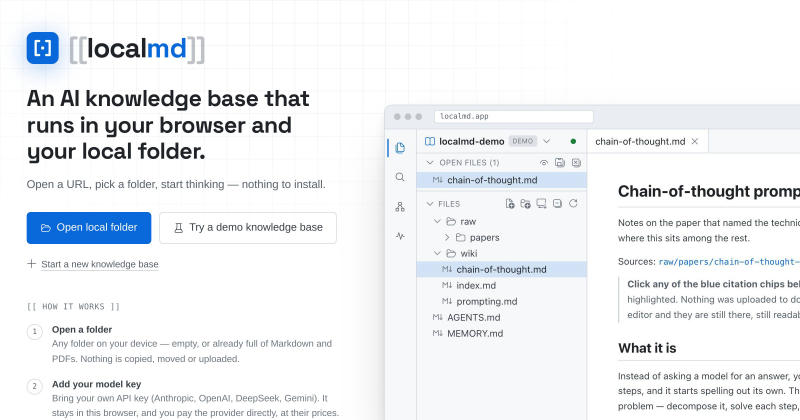Toggle the eye preview icon in Open Files
The height and width of the screenshot is (420, 800).
[544, 163]
